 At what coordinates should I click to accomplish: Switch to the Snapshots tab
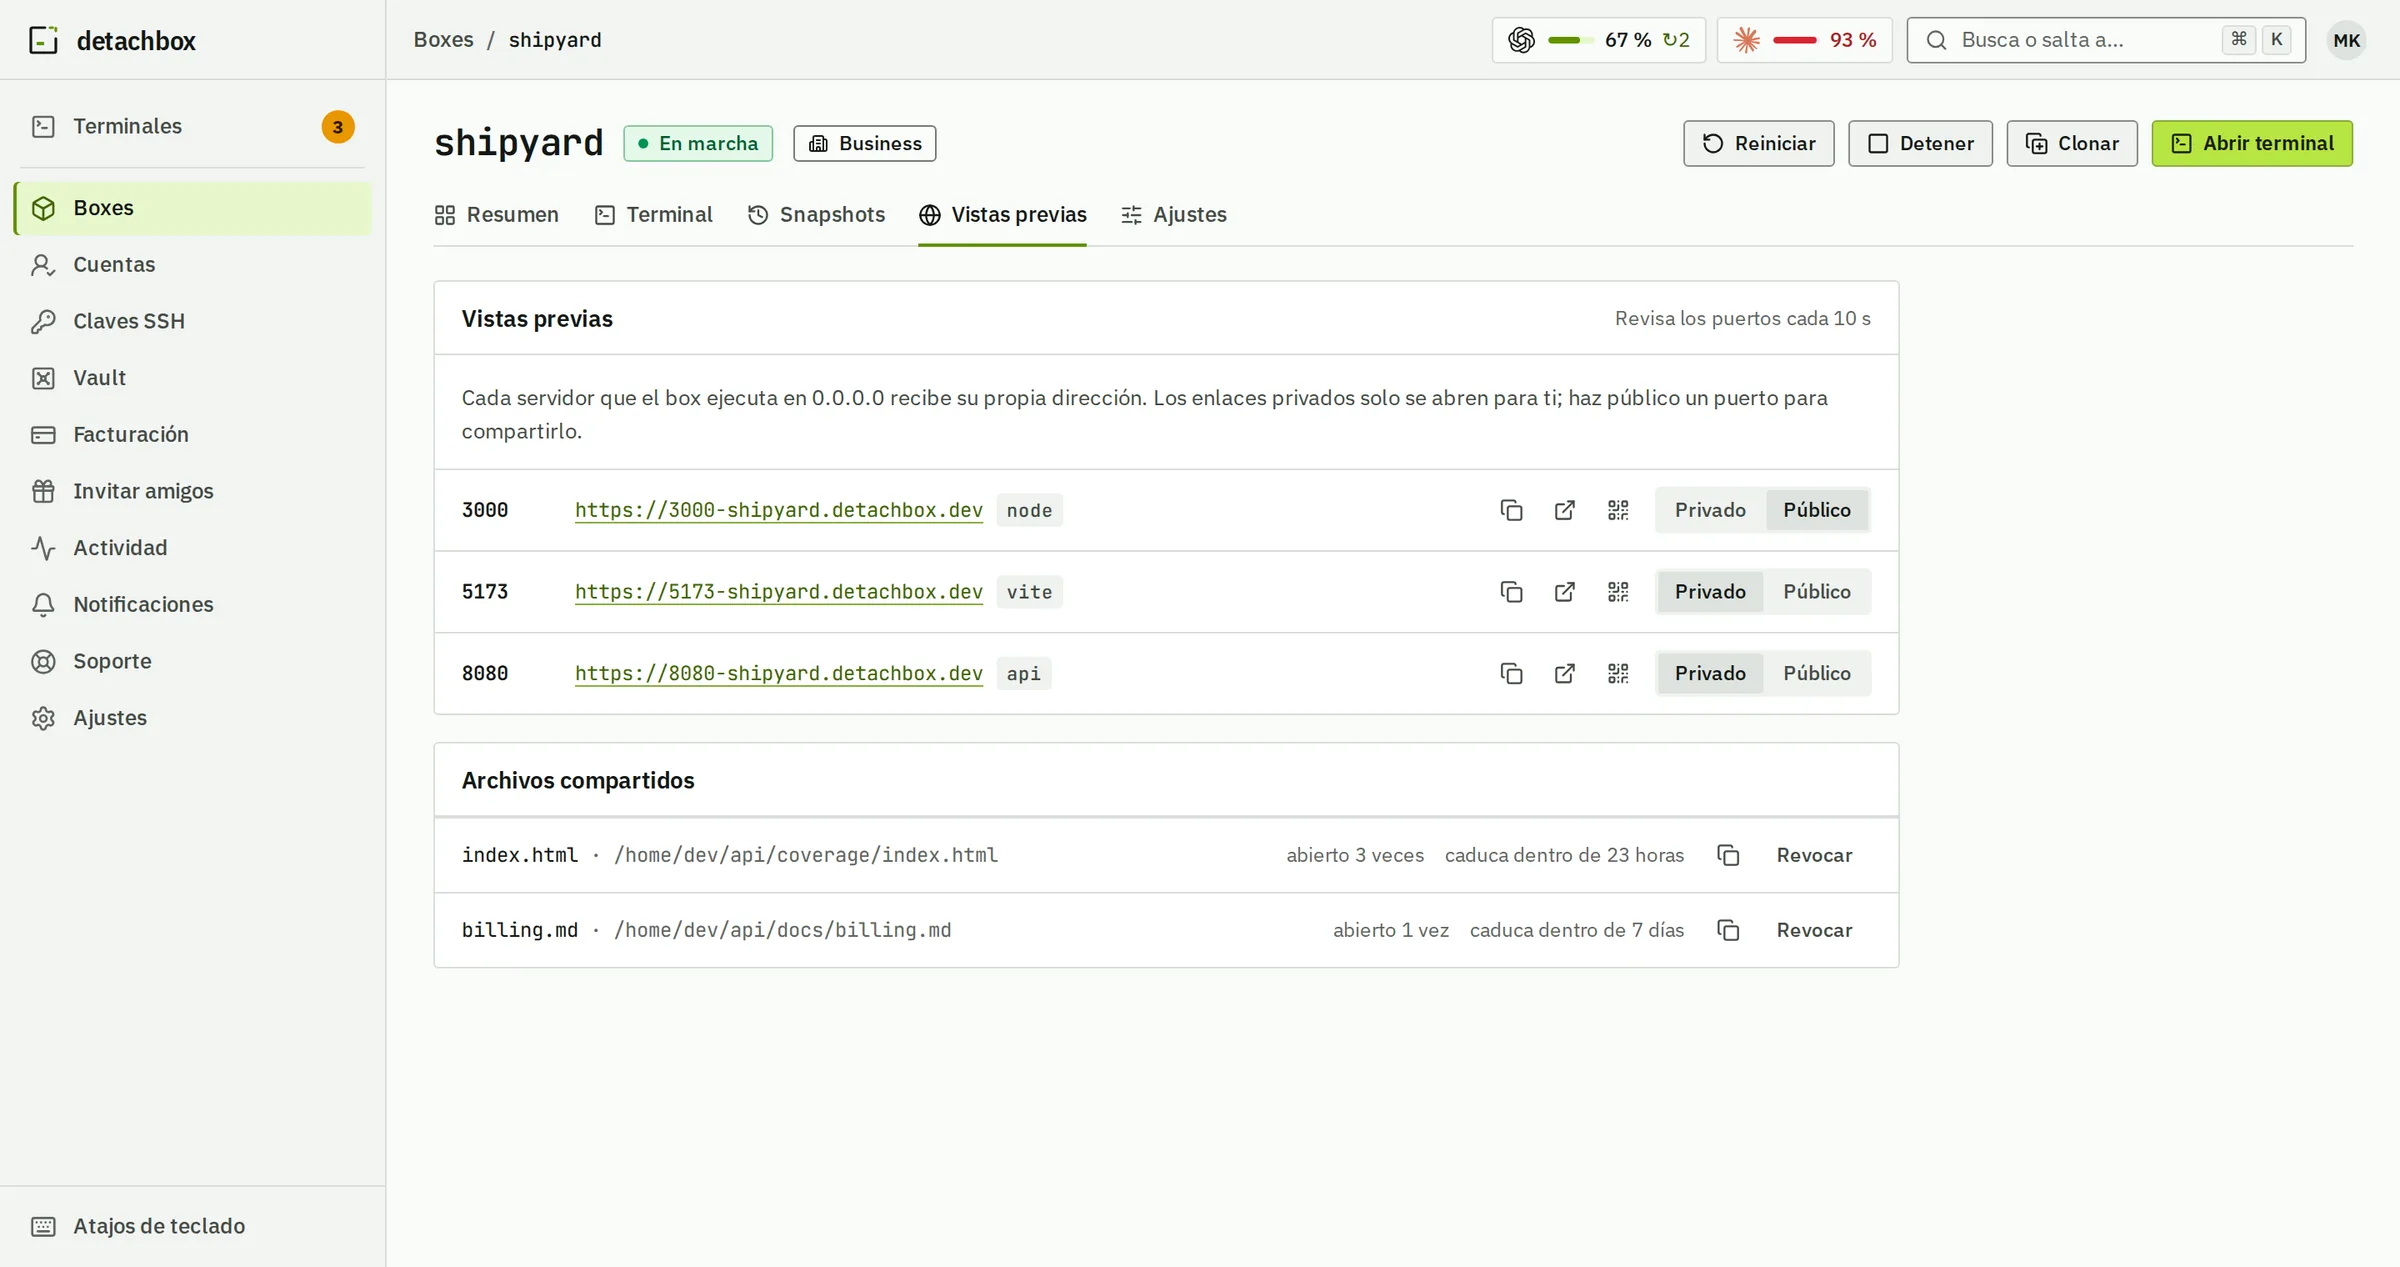[x=816, y=215]
